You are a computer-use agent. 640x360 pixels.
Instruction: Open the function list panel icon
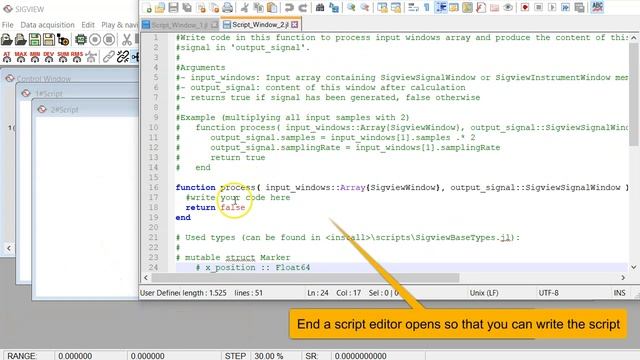481,7
